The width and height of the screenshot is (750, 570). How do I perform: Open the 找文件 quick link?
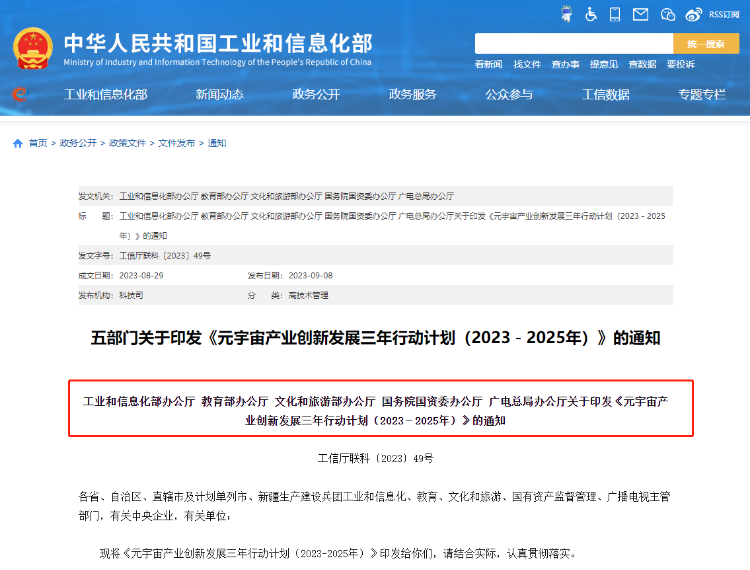pos(527,64)
